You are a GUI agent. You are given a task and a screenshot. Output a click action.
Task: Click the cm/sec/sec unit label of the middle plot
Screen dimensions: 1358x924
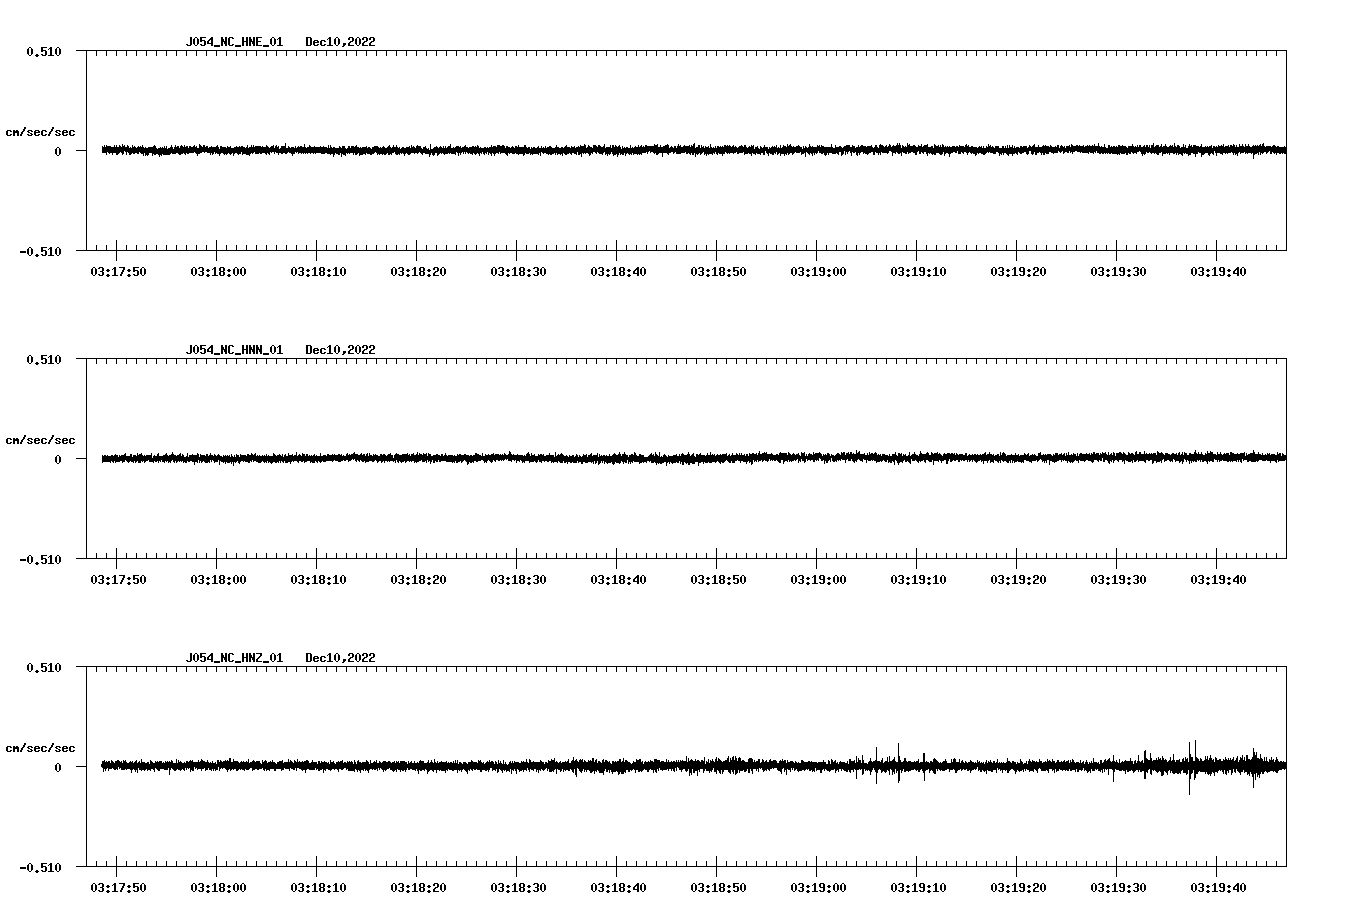click(x=41, y=439)
